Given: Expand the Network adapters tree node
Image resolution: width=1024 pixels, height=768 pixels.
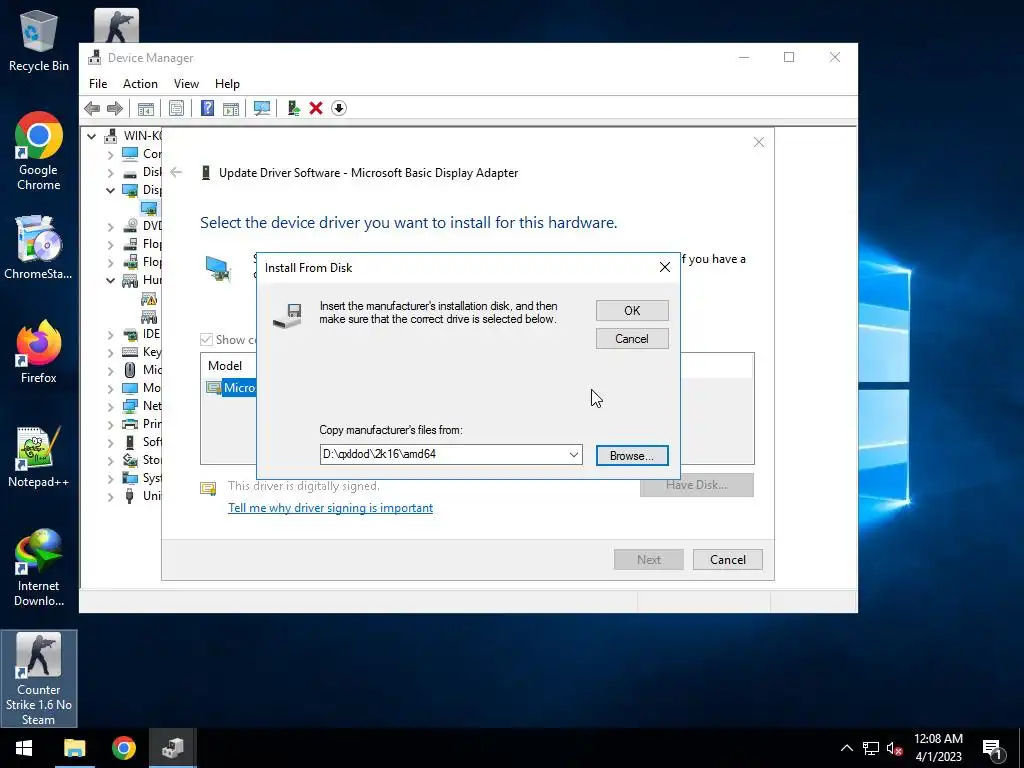Looking at the screenshot, I should [110, 406].
